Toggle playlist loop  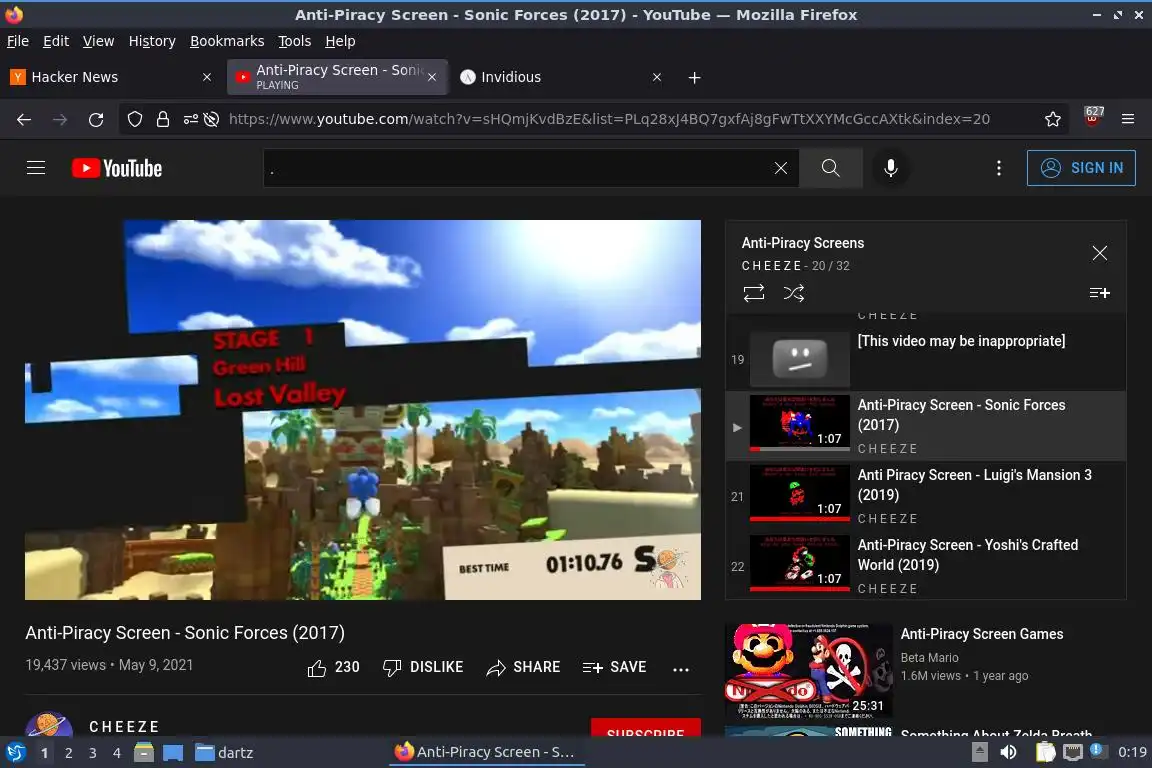[x=754, y=293]
